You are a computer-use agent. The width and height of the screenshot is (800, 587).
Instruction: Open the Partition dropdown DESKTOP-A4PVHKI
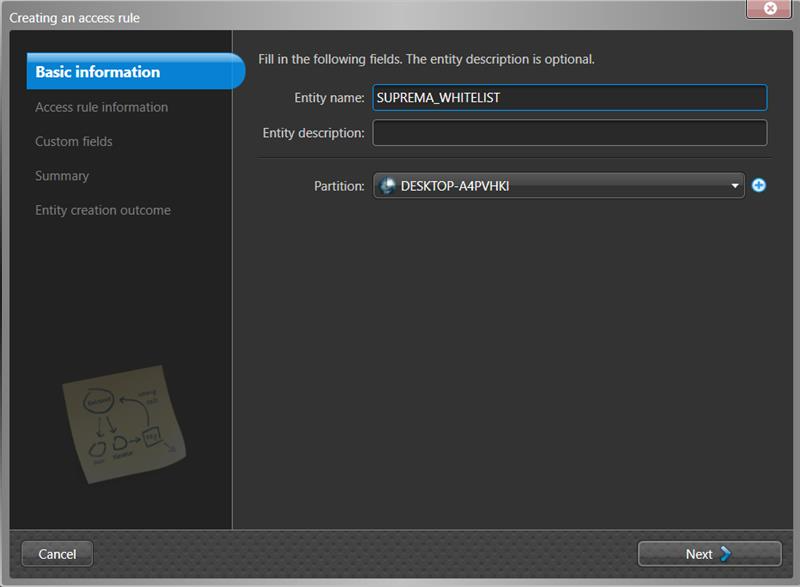coord(559,186)
